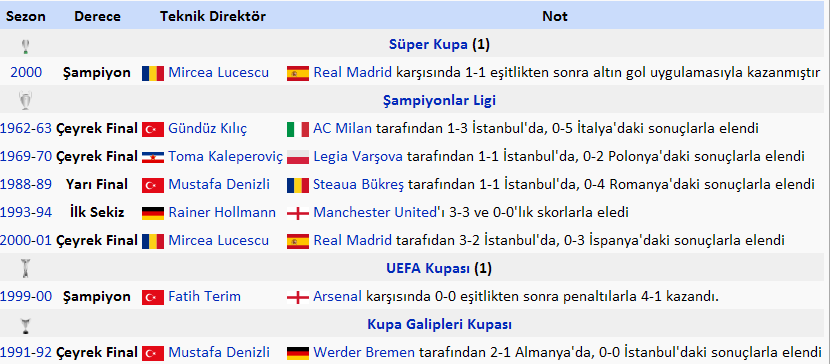Screen dimensions: 836x364
Task: Click the Spanish flag in the 2000 row
Action: (x=298, y=73)
